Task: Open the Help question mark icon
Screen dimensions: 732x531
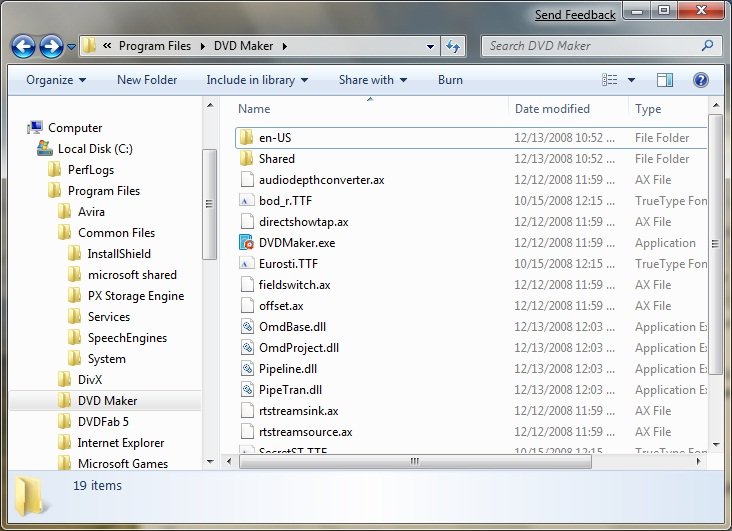Action: click(x=700, y=80)
